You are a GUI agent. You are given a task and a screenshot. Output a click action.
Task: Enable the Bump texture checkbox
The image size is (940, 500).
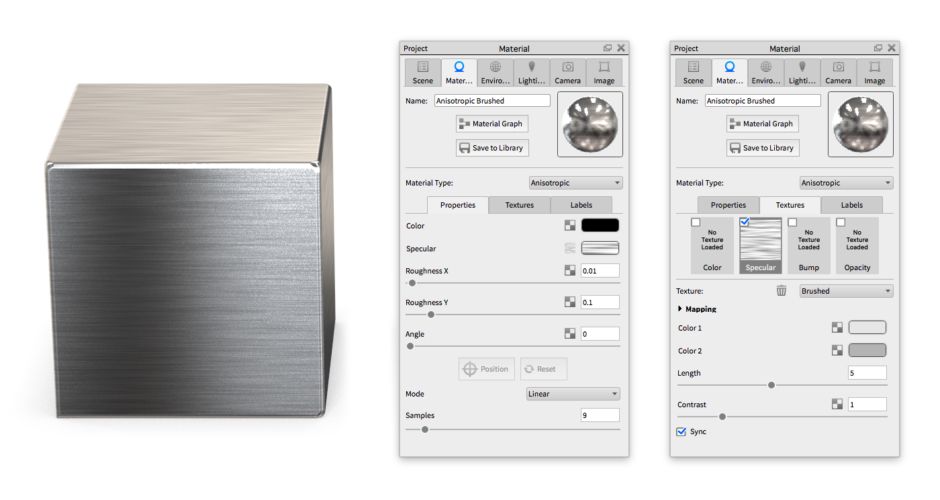(x=793, y=222)
